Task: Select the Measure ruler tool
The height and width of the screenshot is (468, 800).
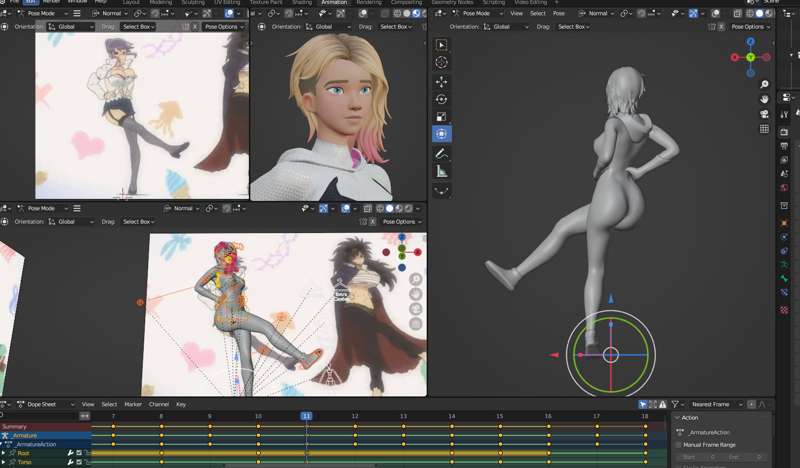Action: 441,171
